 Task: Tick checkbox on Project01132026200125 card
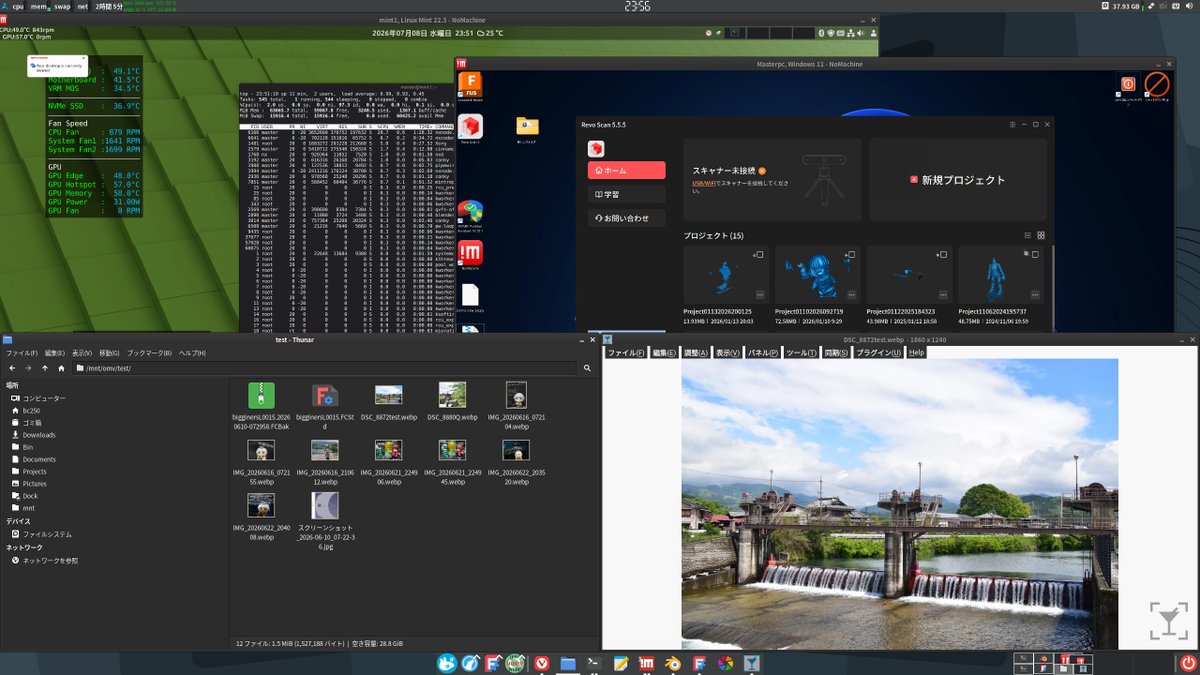tap(759, 254)
